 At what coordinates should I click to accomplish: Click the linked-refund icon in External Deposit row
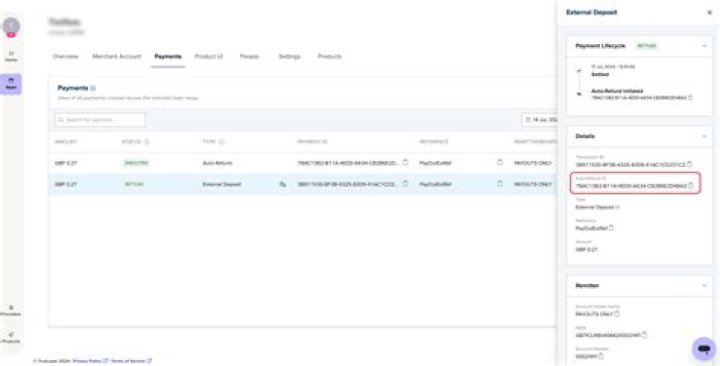282,184
